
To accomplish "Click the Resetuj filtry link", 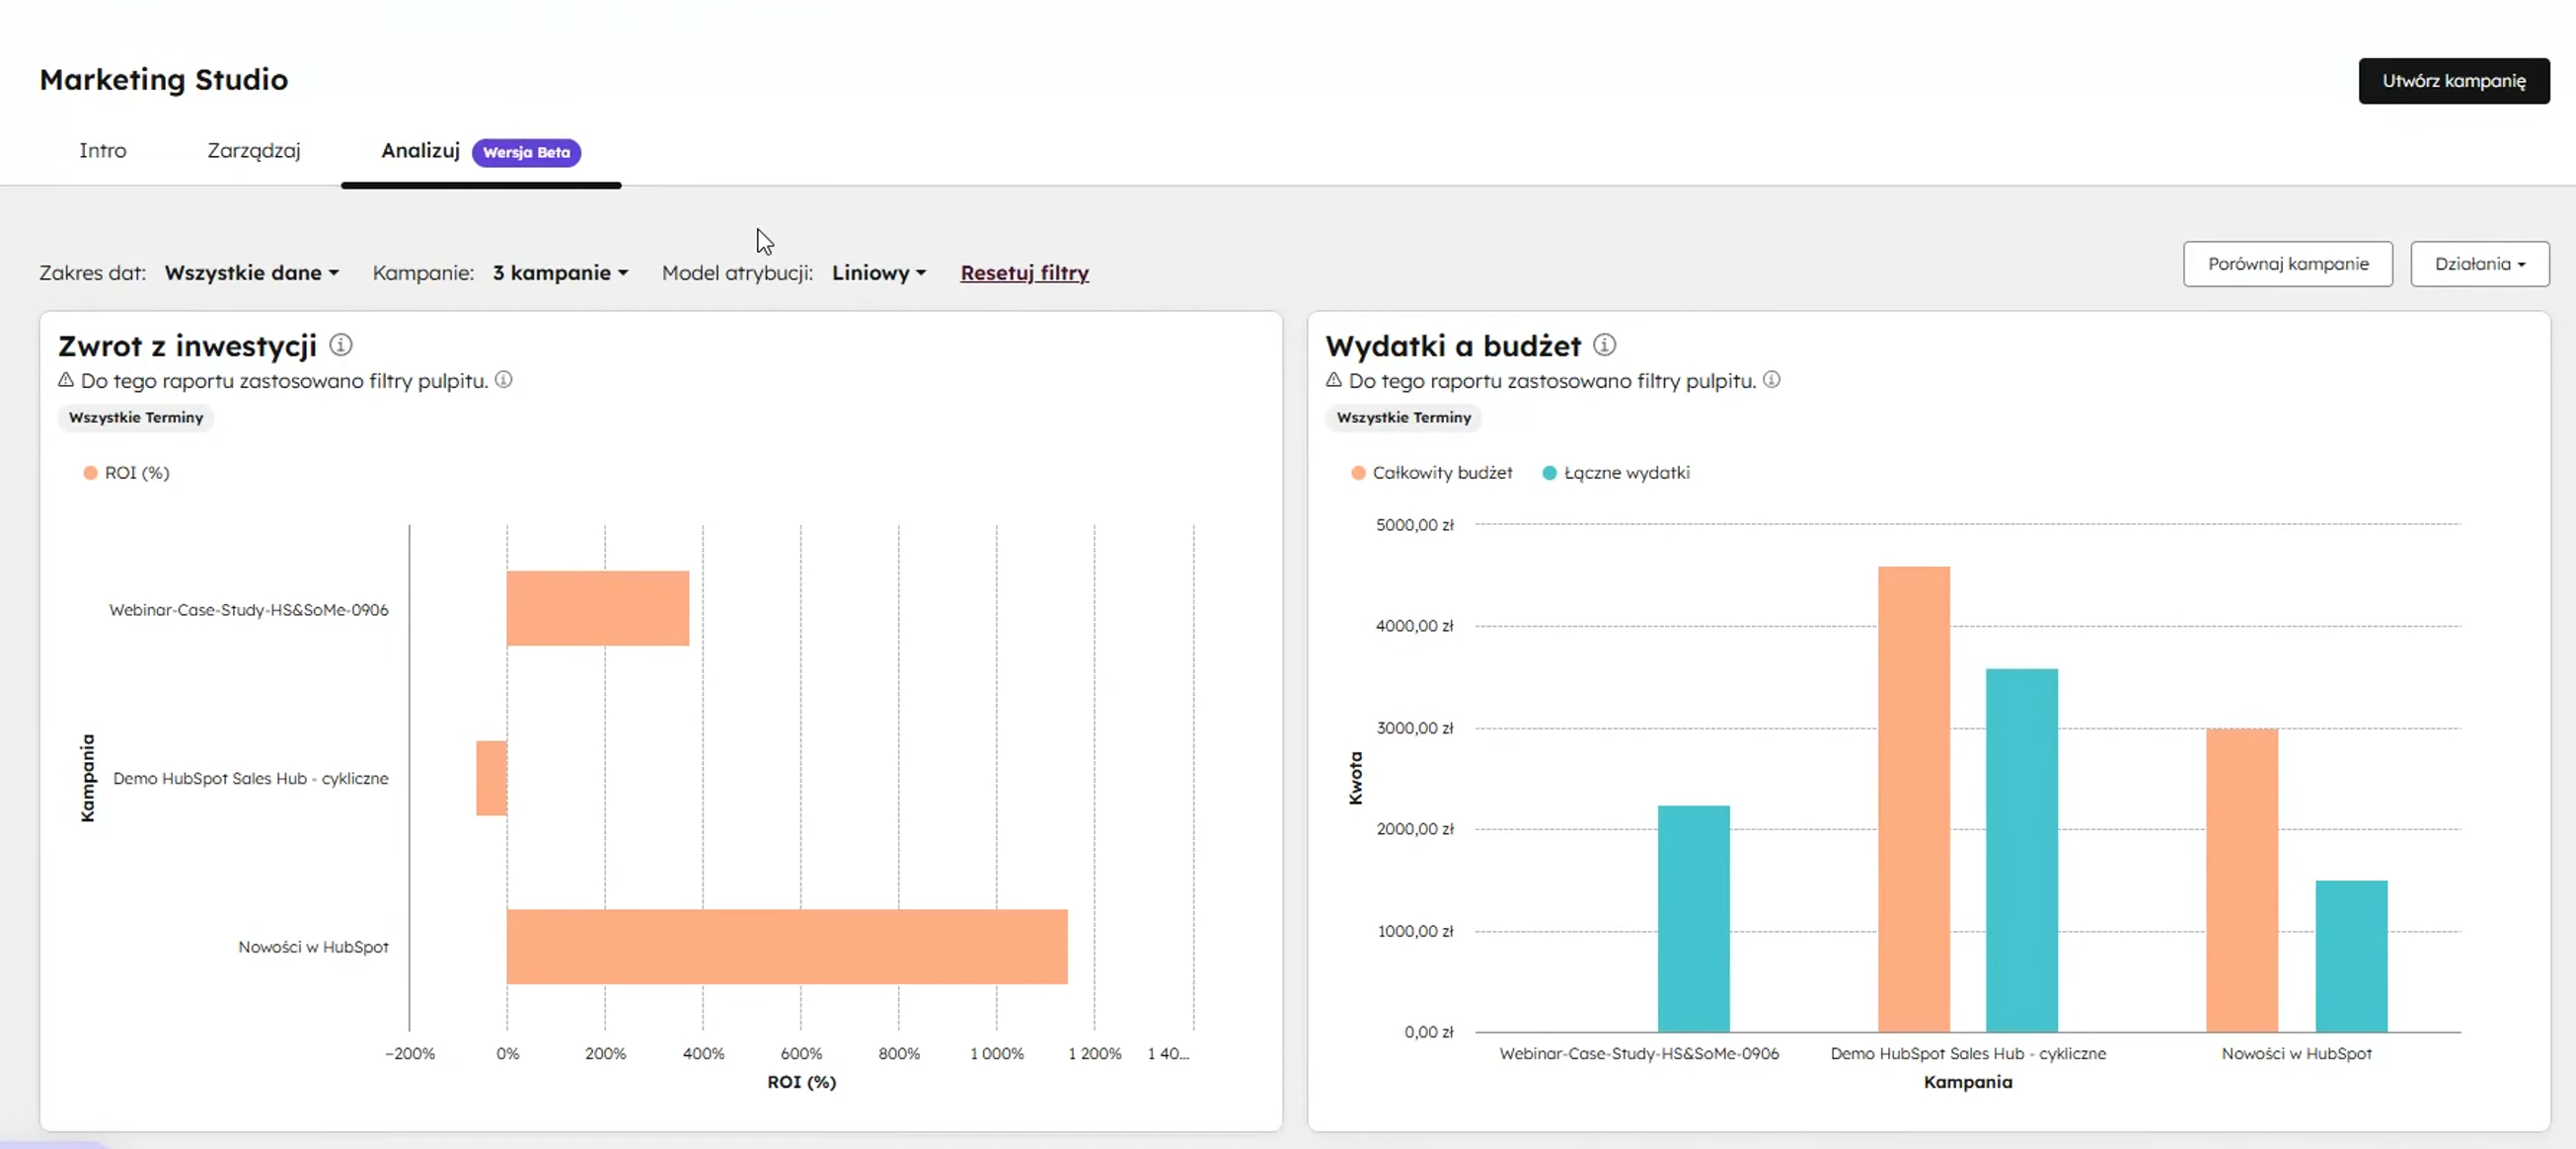I will [x=1024, y=273].
